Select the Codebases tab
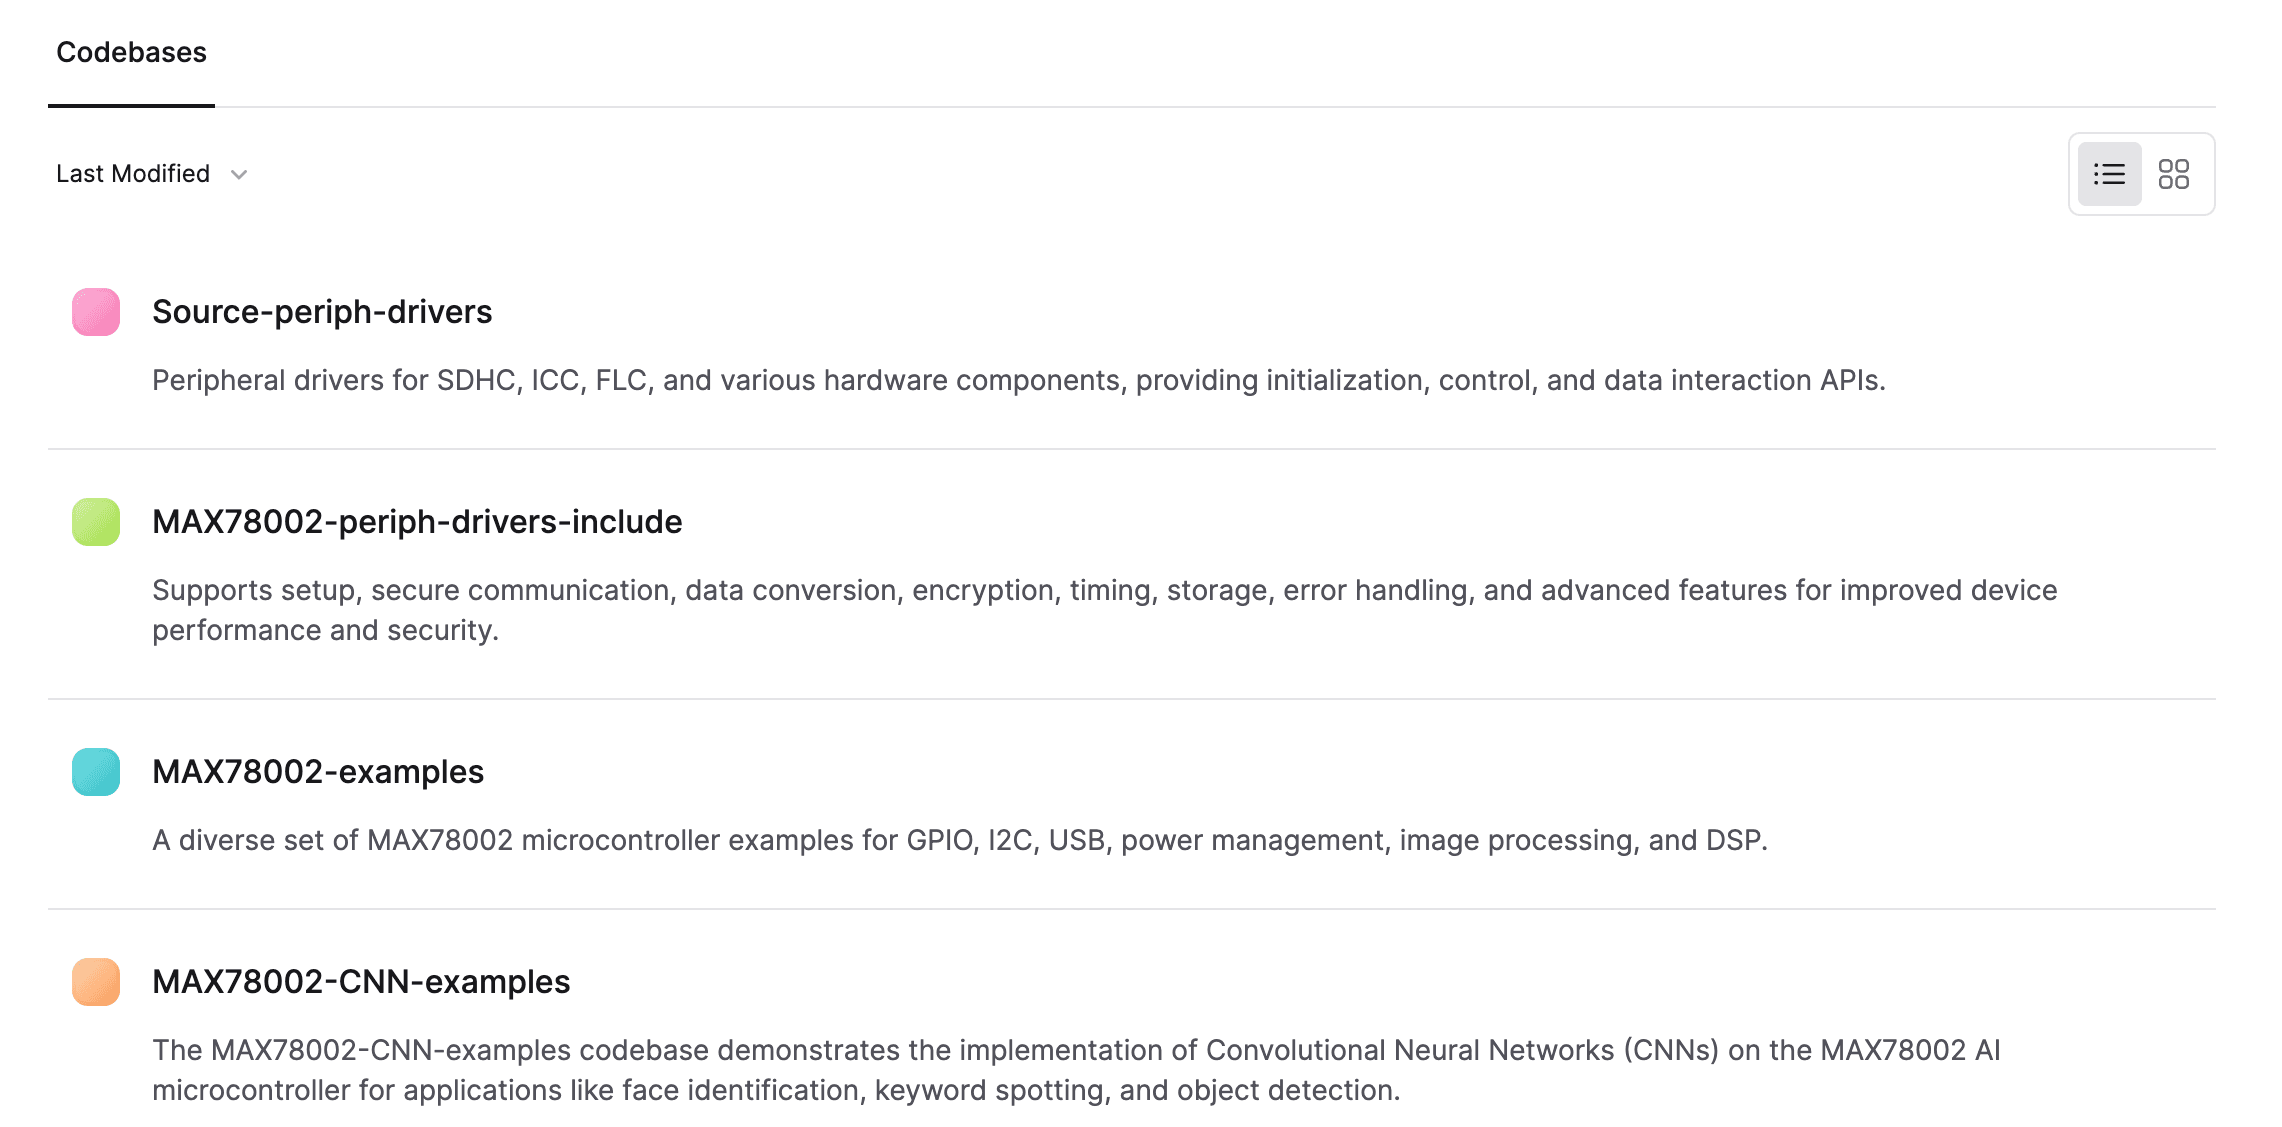The width and height of the screenshot is (2282, 1127). (x=131, y=52)
